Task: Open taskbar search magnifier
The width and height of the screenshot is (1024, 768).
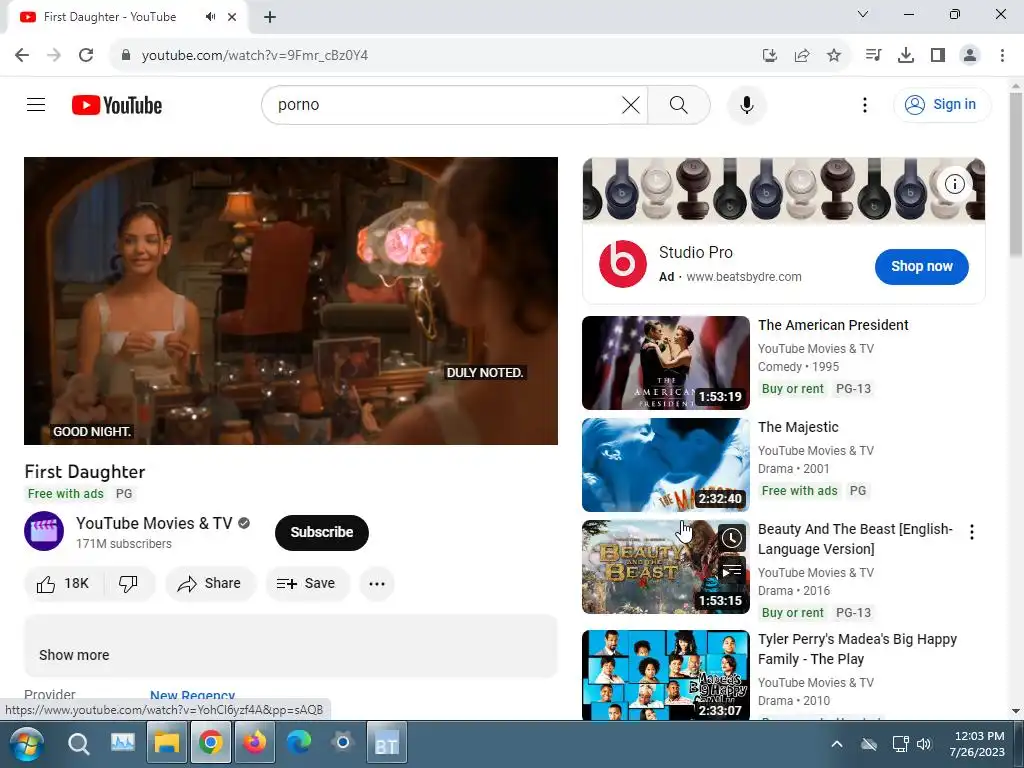Action: 78,744
